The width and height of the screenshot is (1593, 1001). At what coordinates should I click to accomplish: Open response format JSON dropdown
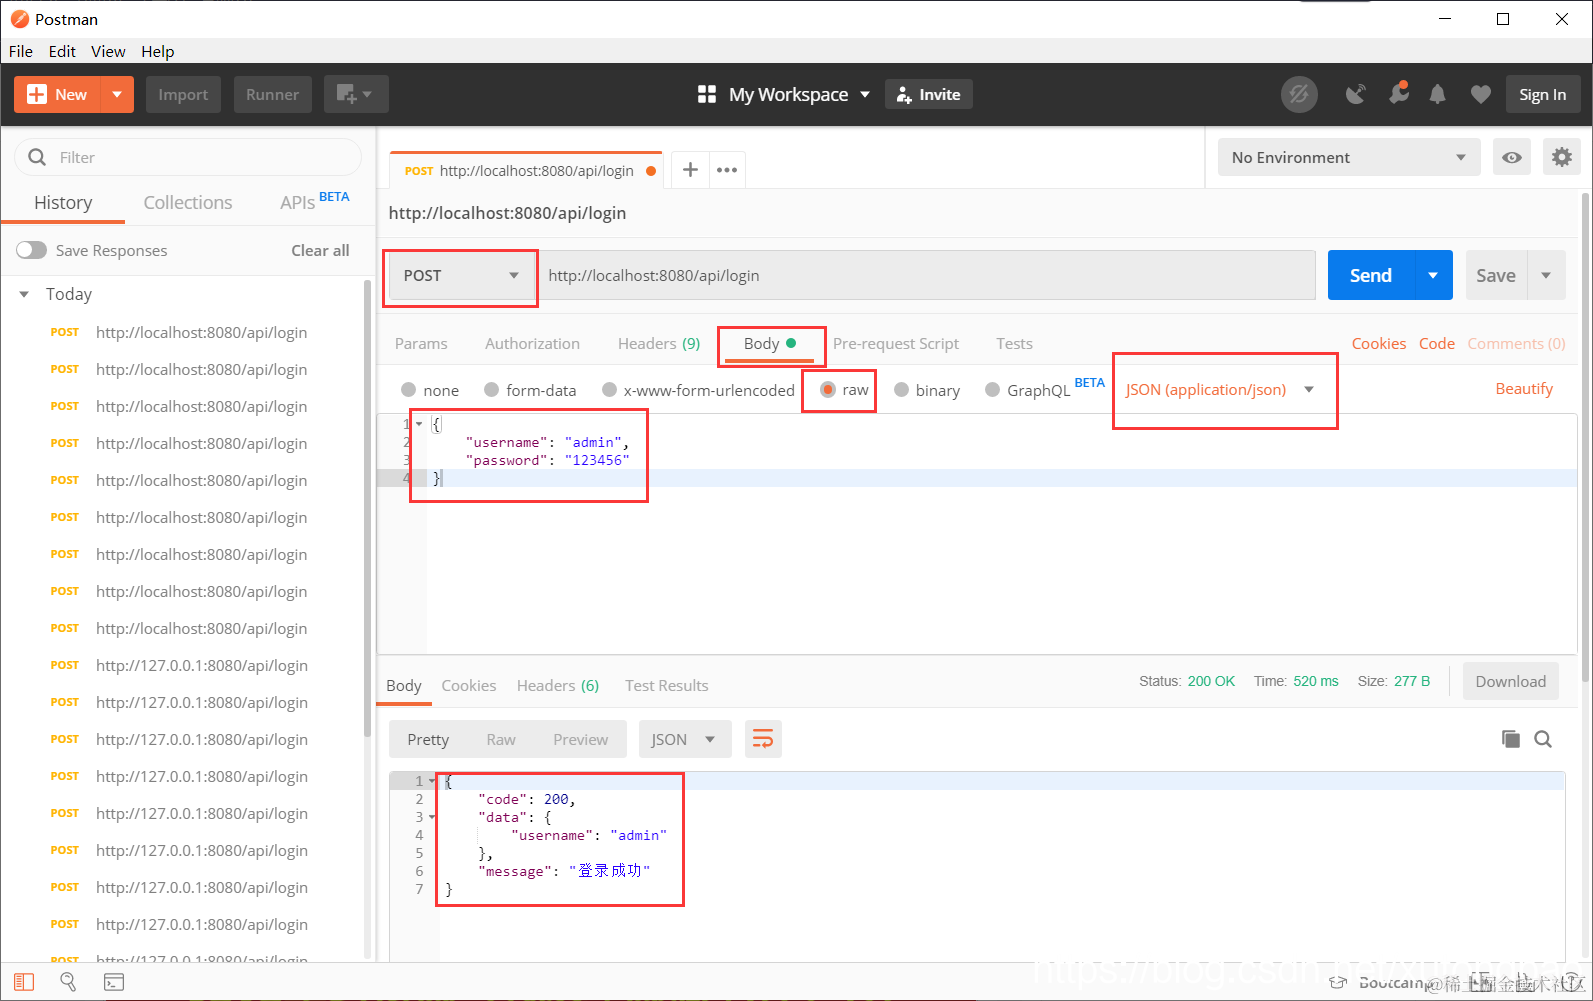coord(685,739)
